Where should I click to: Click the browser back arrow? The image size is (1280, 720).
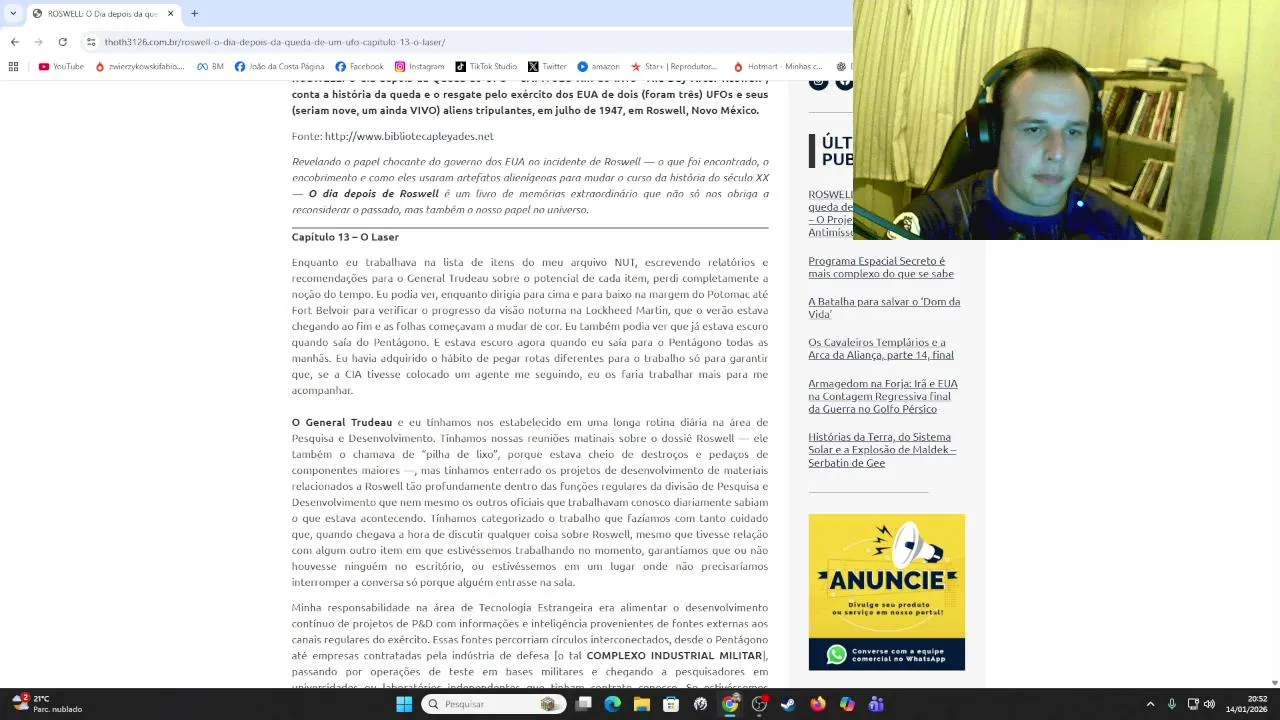click(14, 42)
